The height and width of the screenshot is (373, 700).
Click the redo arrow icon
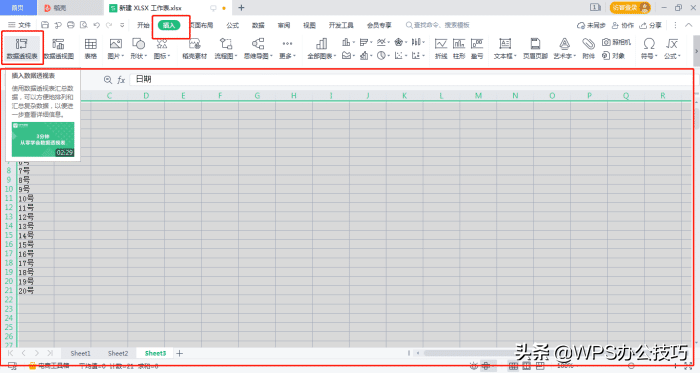(109, 25)
